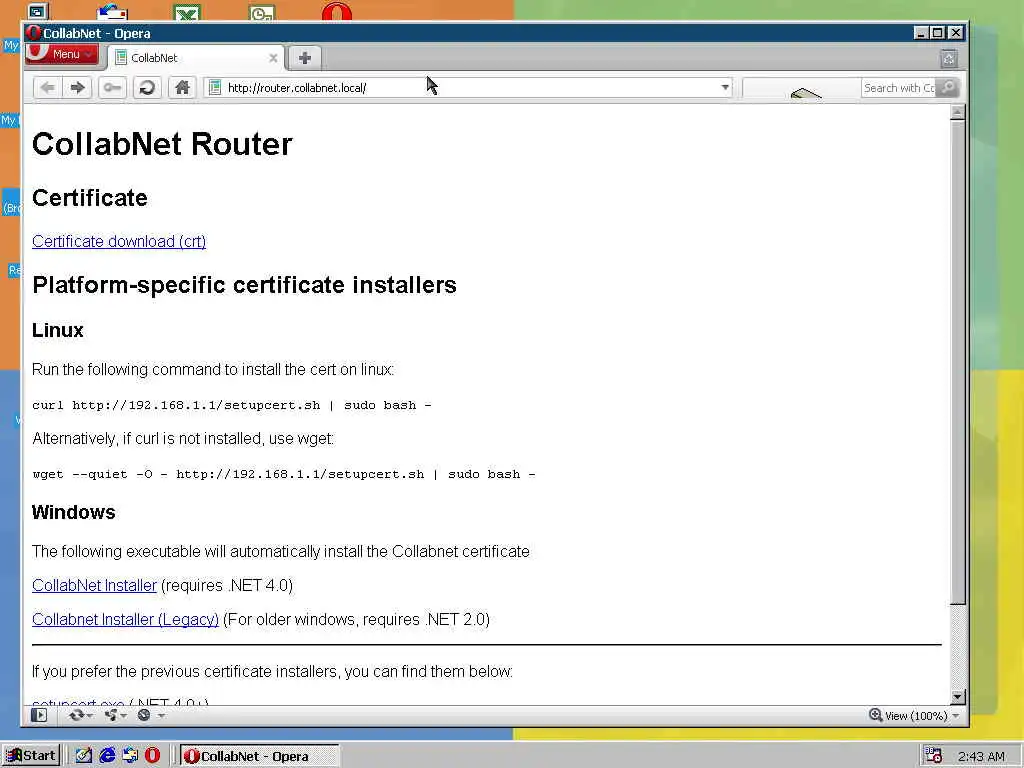1024x768 pixels.
Task: Focus the Search with field
Action: pyautogui.click(x=898, y=88)
